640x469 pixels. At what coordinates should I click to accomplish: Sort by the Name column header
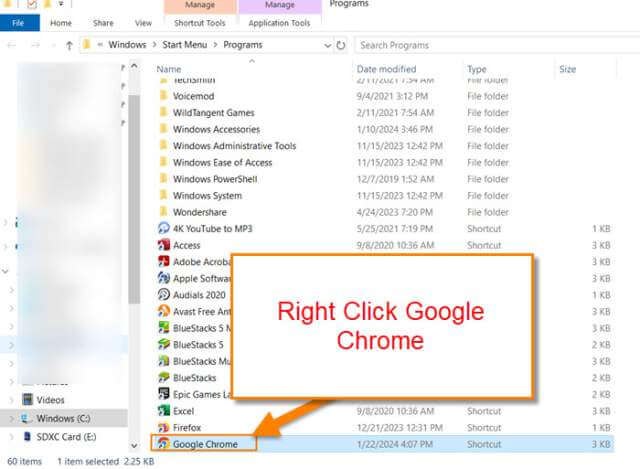pos(169,69)
